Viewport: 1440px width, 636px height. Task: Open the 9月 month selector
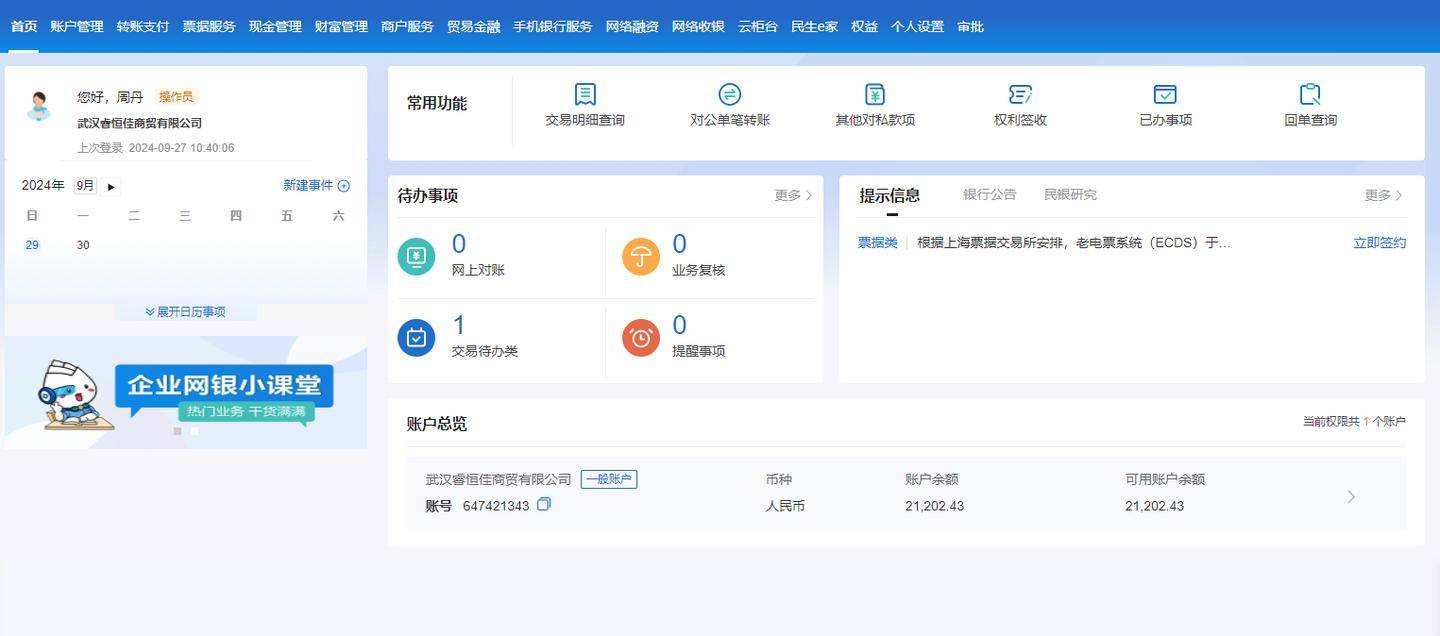85,186
